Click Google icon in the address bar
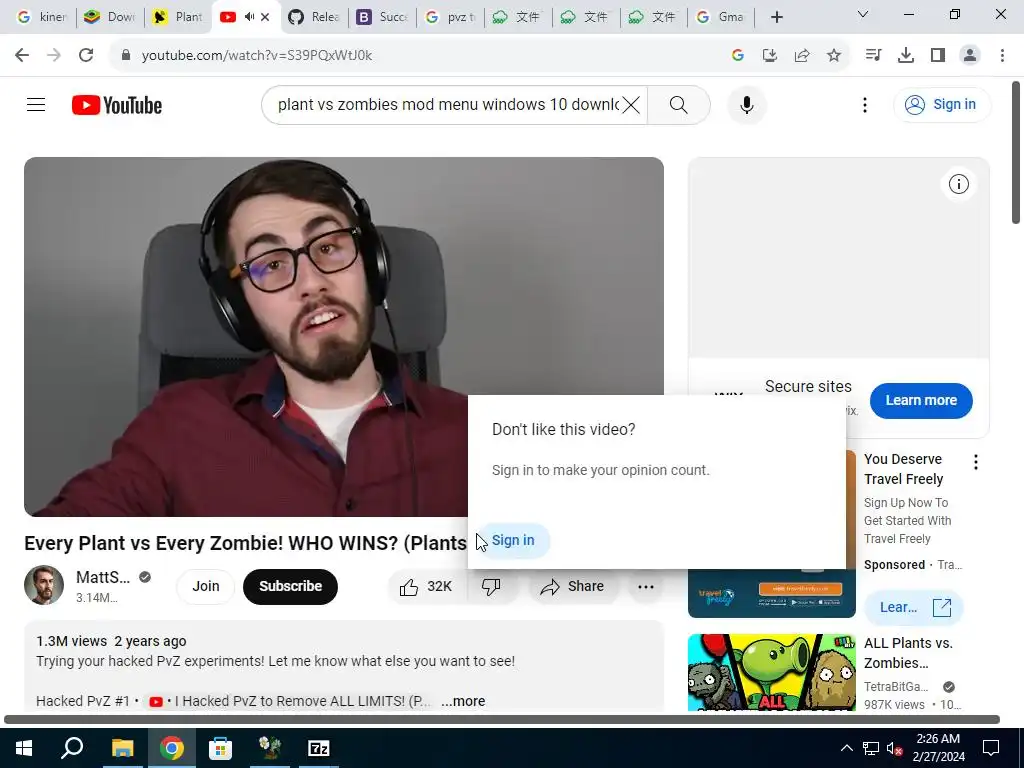The height and width of the screenshot is (768, 1024). click(x=738, y=55)
